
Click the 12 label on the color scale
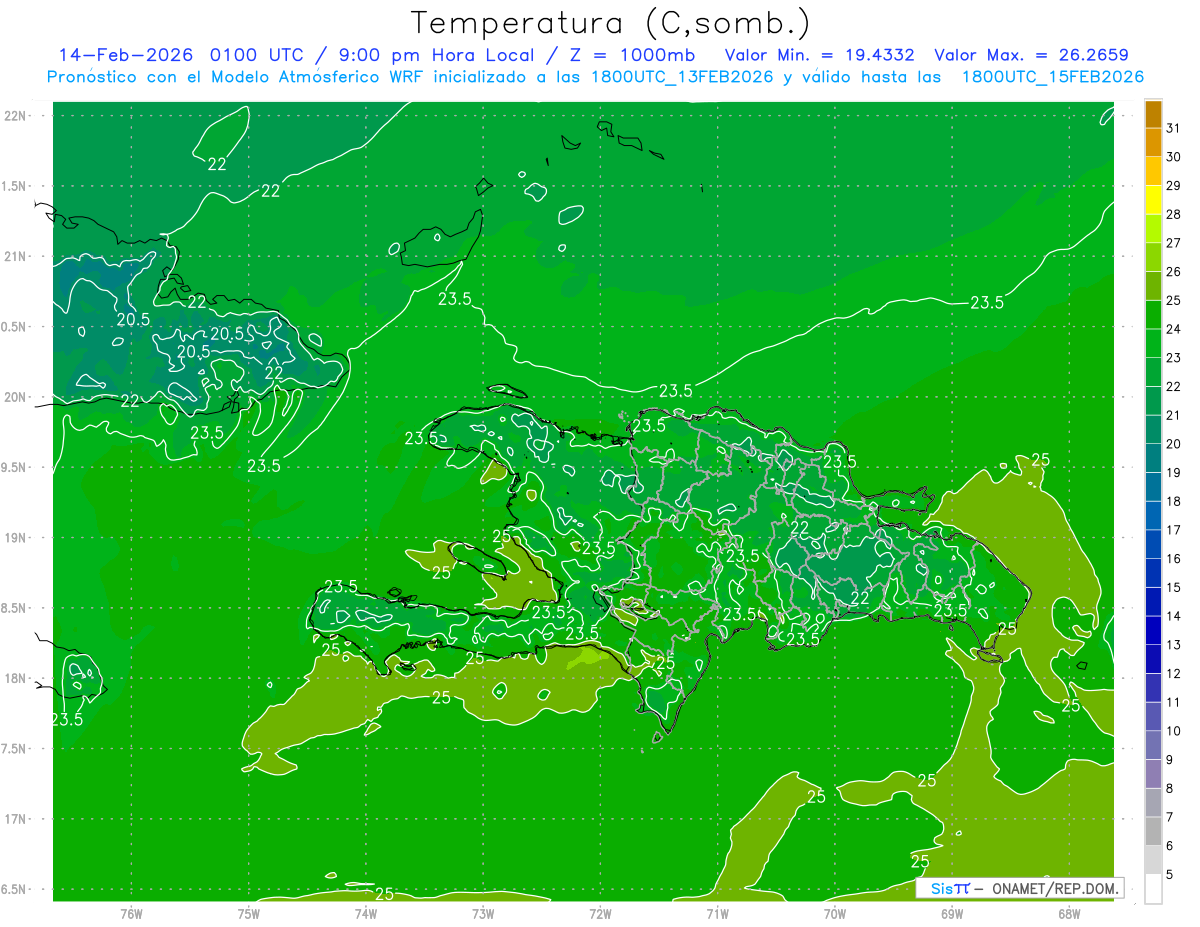[x=1174, y=673]
